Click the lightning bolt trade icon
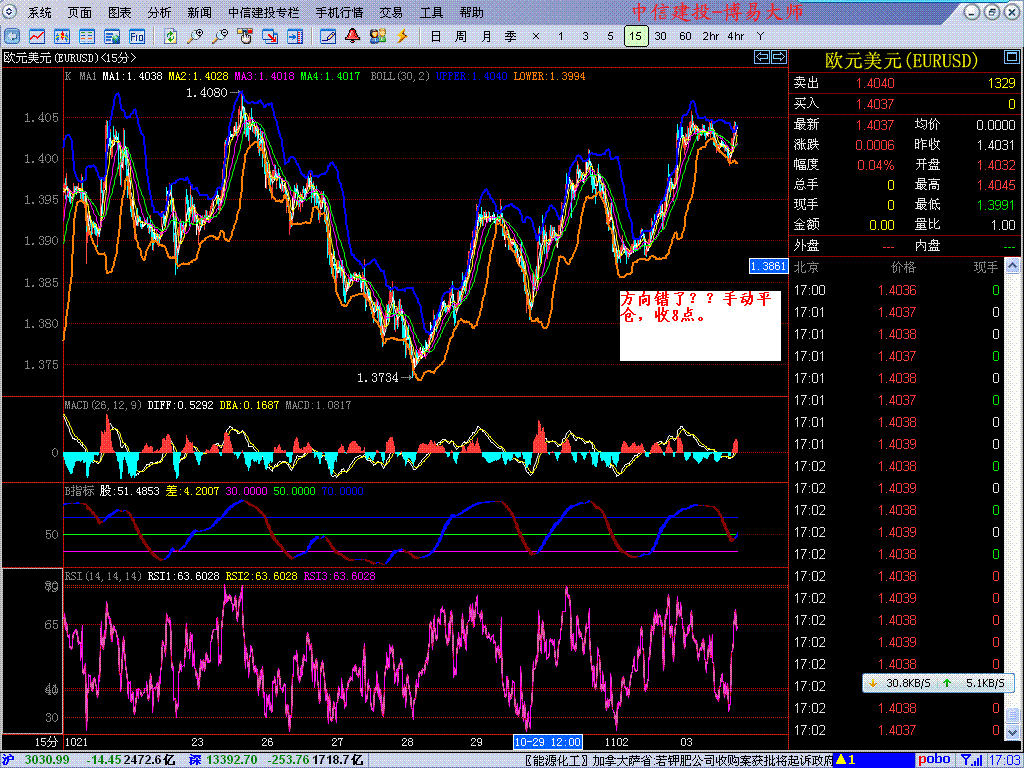This screenshot has height=768, width=1024. [403, 36]
